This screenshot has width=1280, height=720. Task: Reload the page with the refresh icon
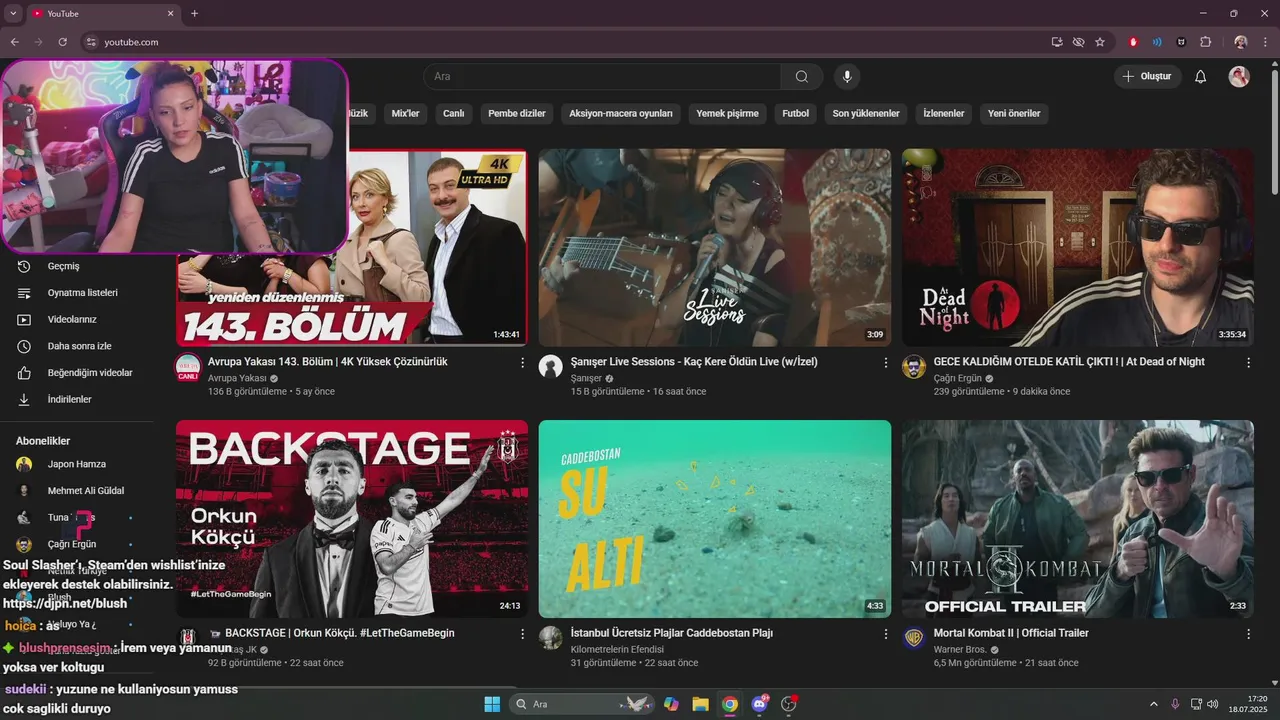(62, 42)
